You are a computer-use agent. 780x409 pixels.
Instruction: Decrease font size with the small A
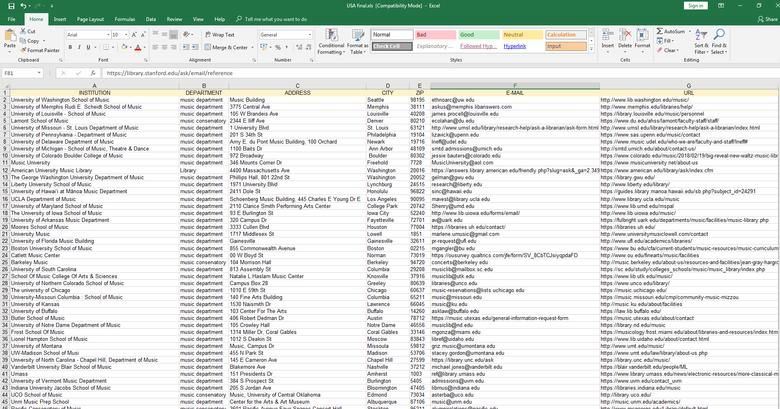pos(143,35)
